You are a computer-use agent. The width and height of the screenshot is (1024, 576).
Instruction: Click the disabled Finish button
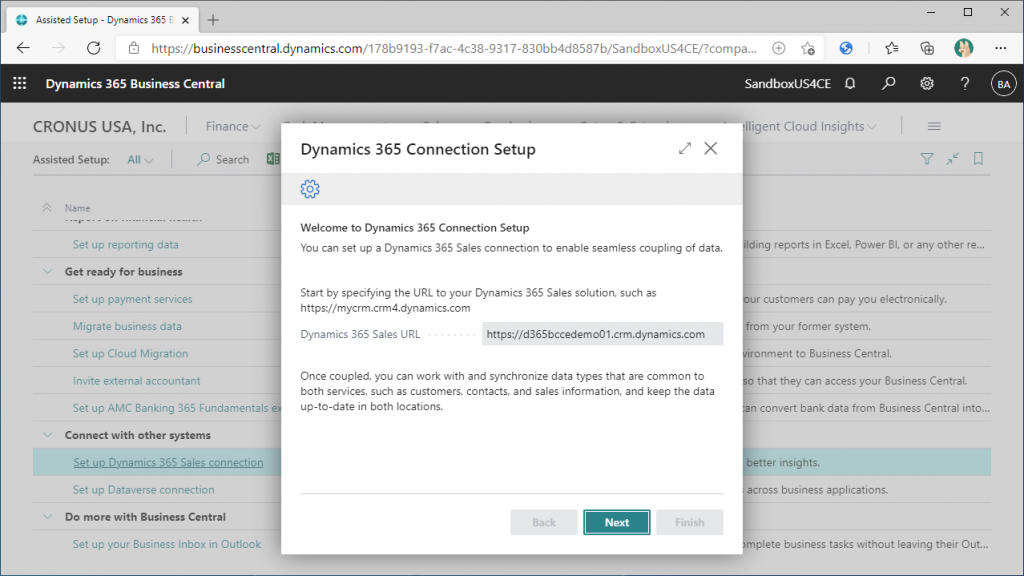tap(690, 522)
